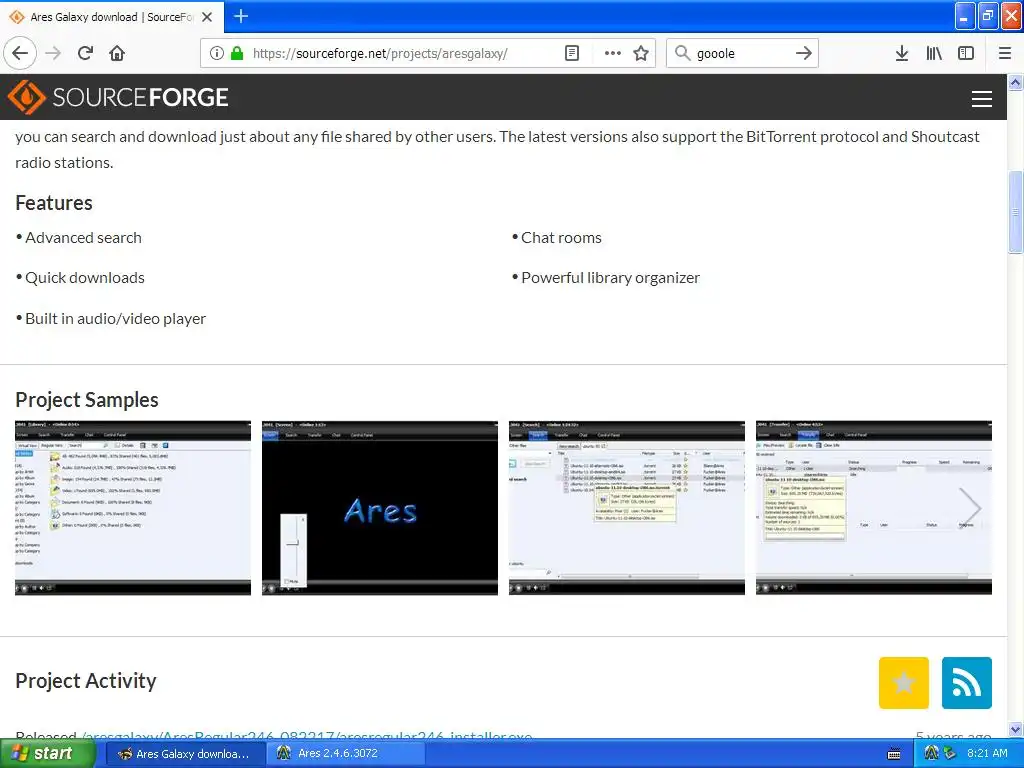The image size is (1024, 768).
Task: Click Powerful library organizer text
Action: pos(610,278)
